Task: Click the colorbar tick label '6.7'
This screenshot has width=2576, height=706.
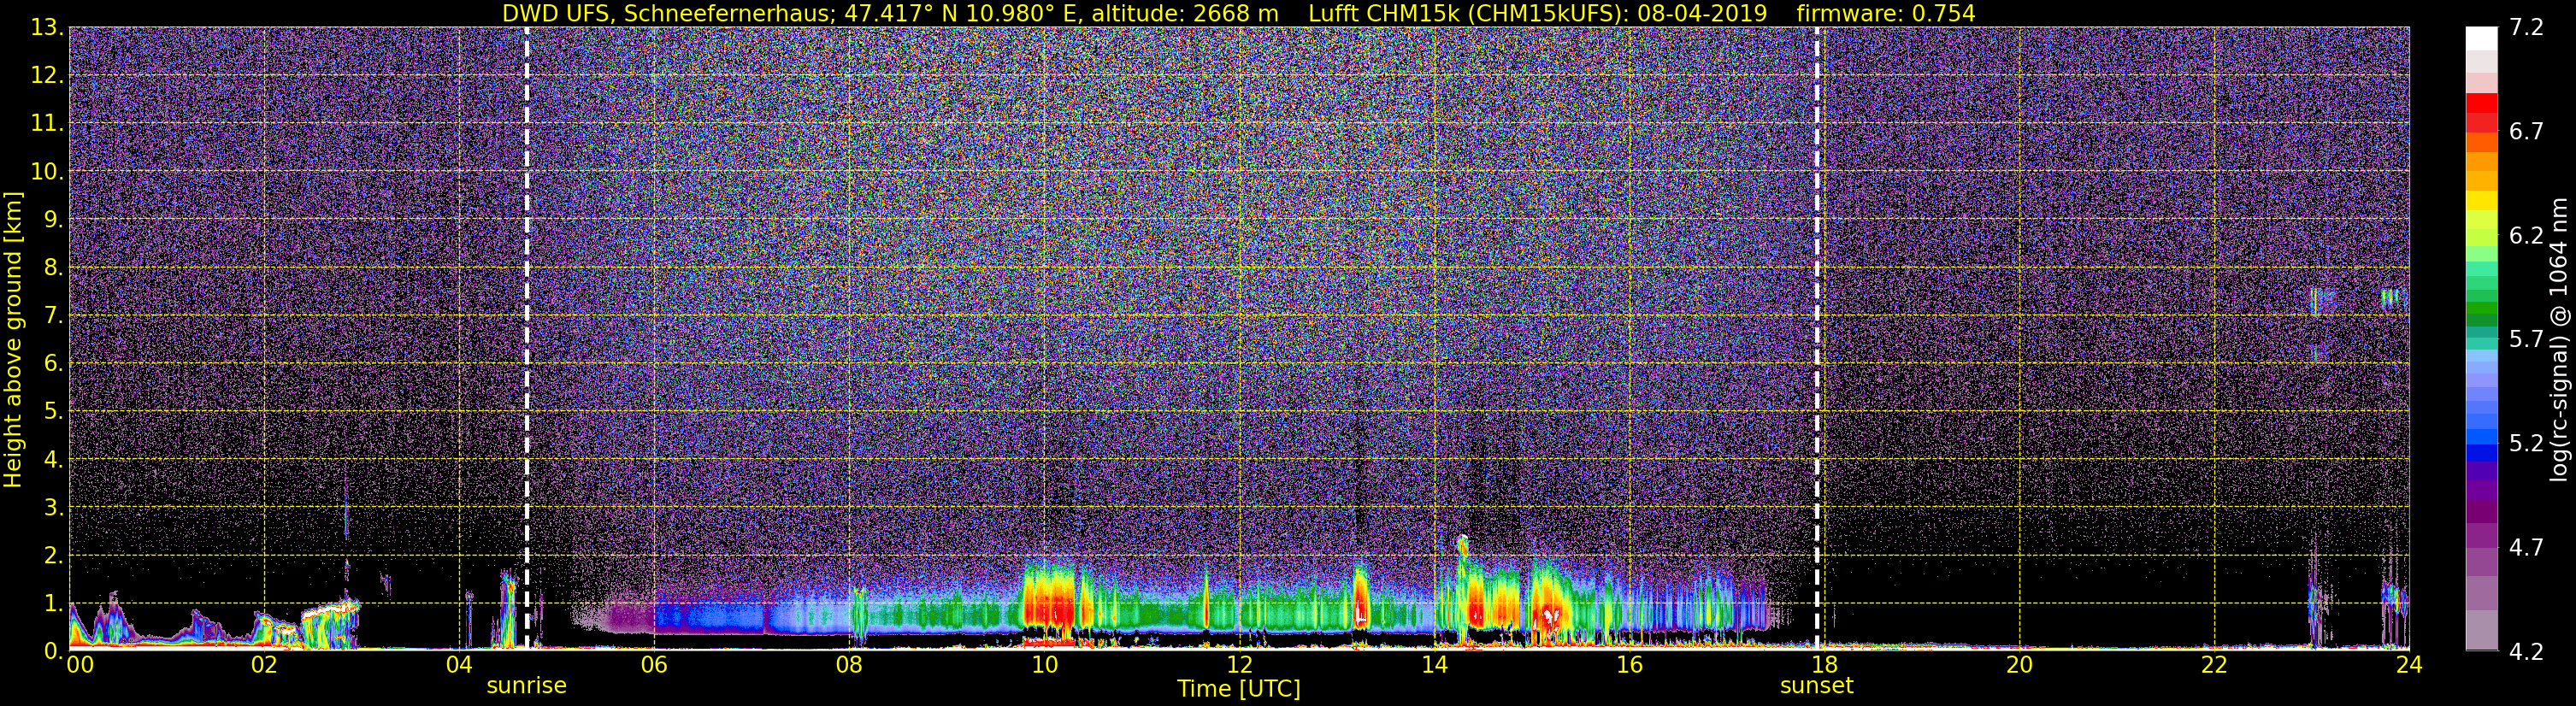Action: point(2526,132)
